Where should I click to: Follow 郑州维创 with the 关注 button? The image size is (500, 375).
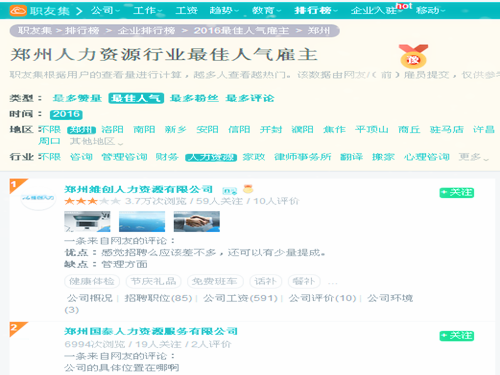tap(457, 193)
